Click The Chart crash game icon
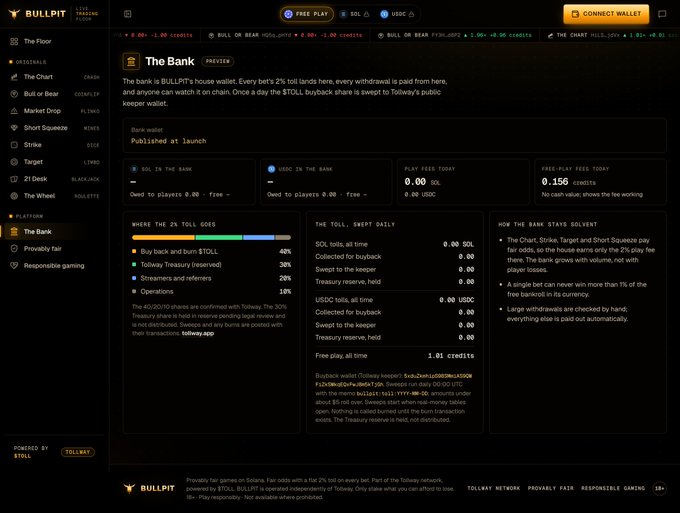Image resolution: width=680 pixels, height=513 pixels. pyautogui.click(x=14, y=77)
